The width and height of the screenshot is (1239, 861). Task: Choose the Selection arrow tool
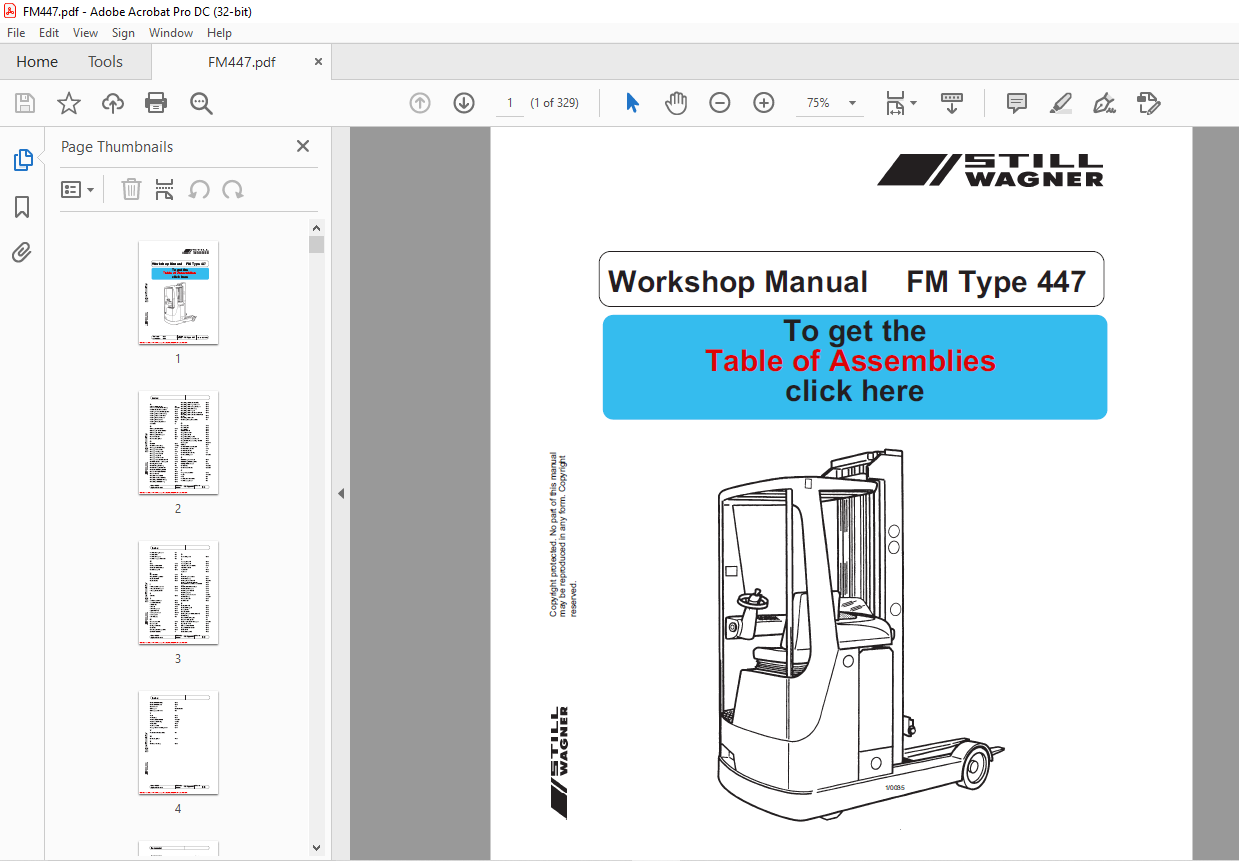click(x=632, y=103)
